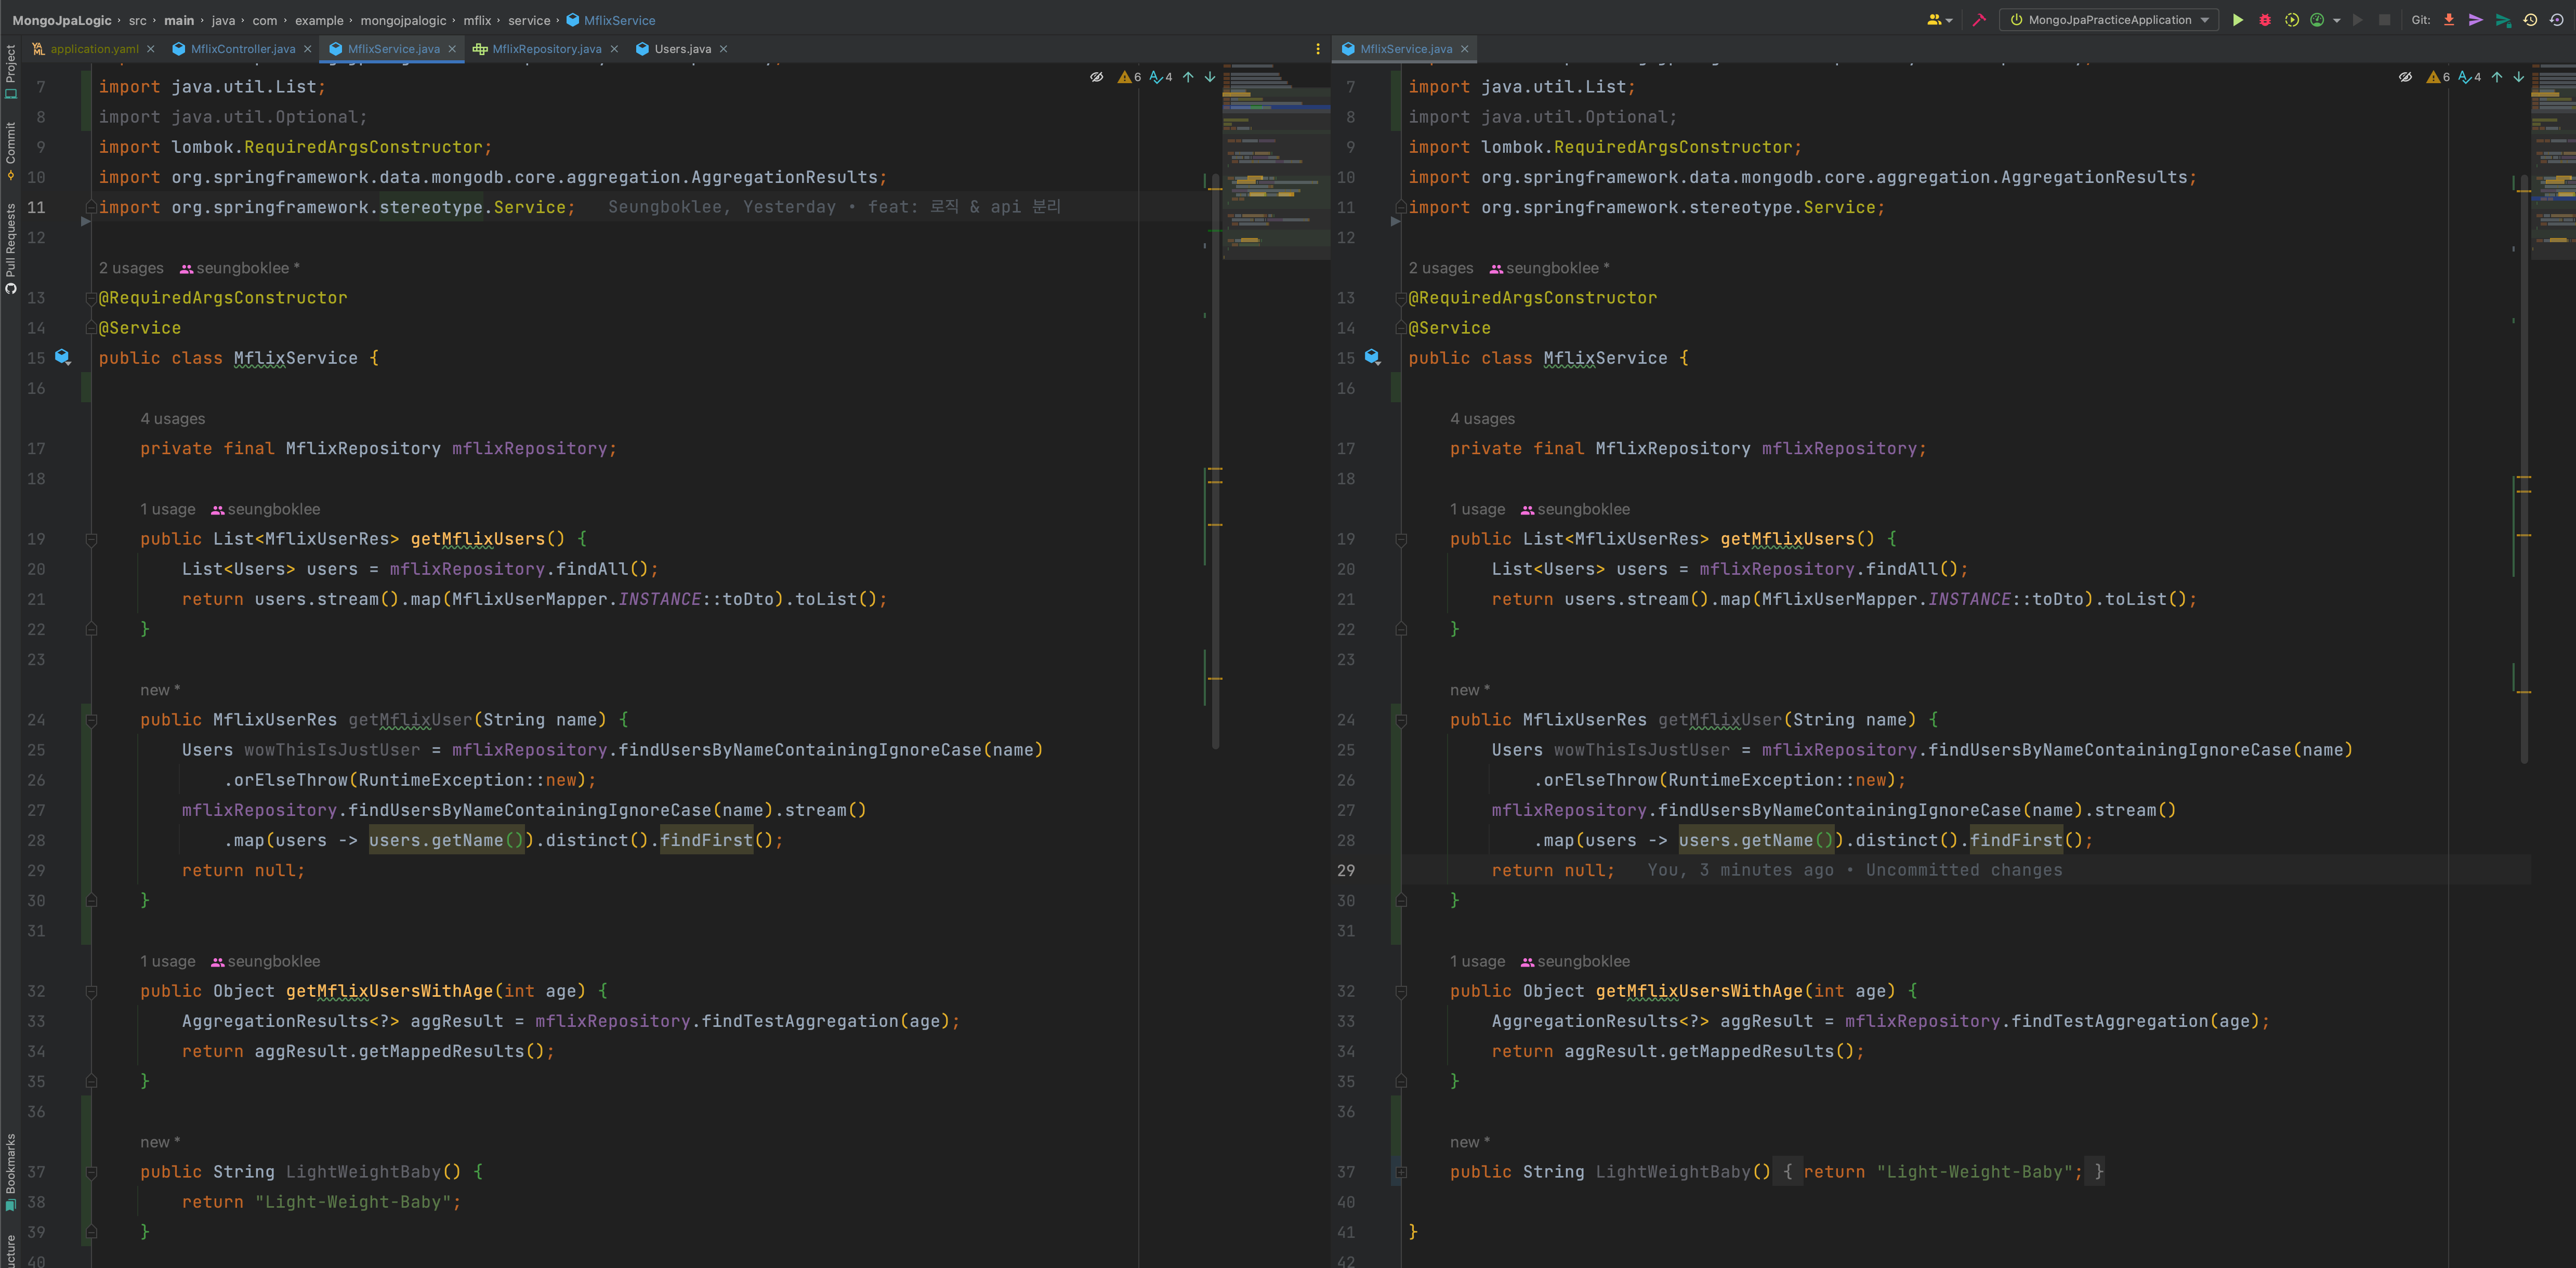Toggle reader mode eye icon in right editor
Image resolution: width=2576 pixels, height=1268 pixels.
tap(2405, 77)
